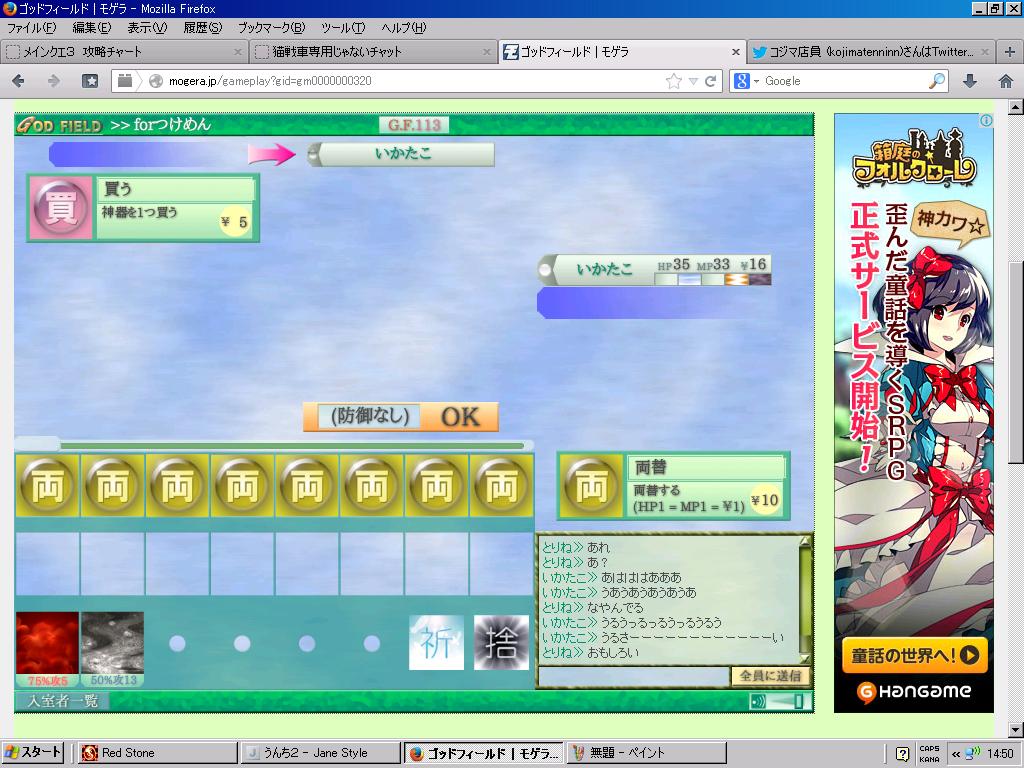Open the URL history dropdown arrow
The image size is (1024, 768).
point(694,81)
